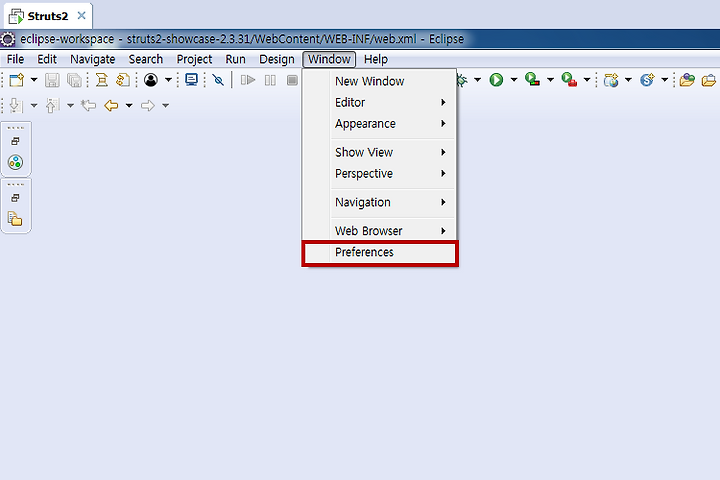This screenshot has width=720, height=480.
Task: Close the Struts2 tab
Action: (82, 16)
